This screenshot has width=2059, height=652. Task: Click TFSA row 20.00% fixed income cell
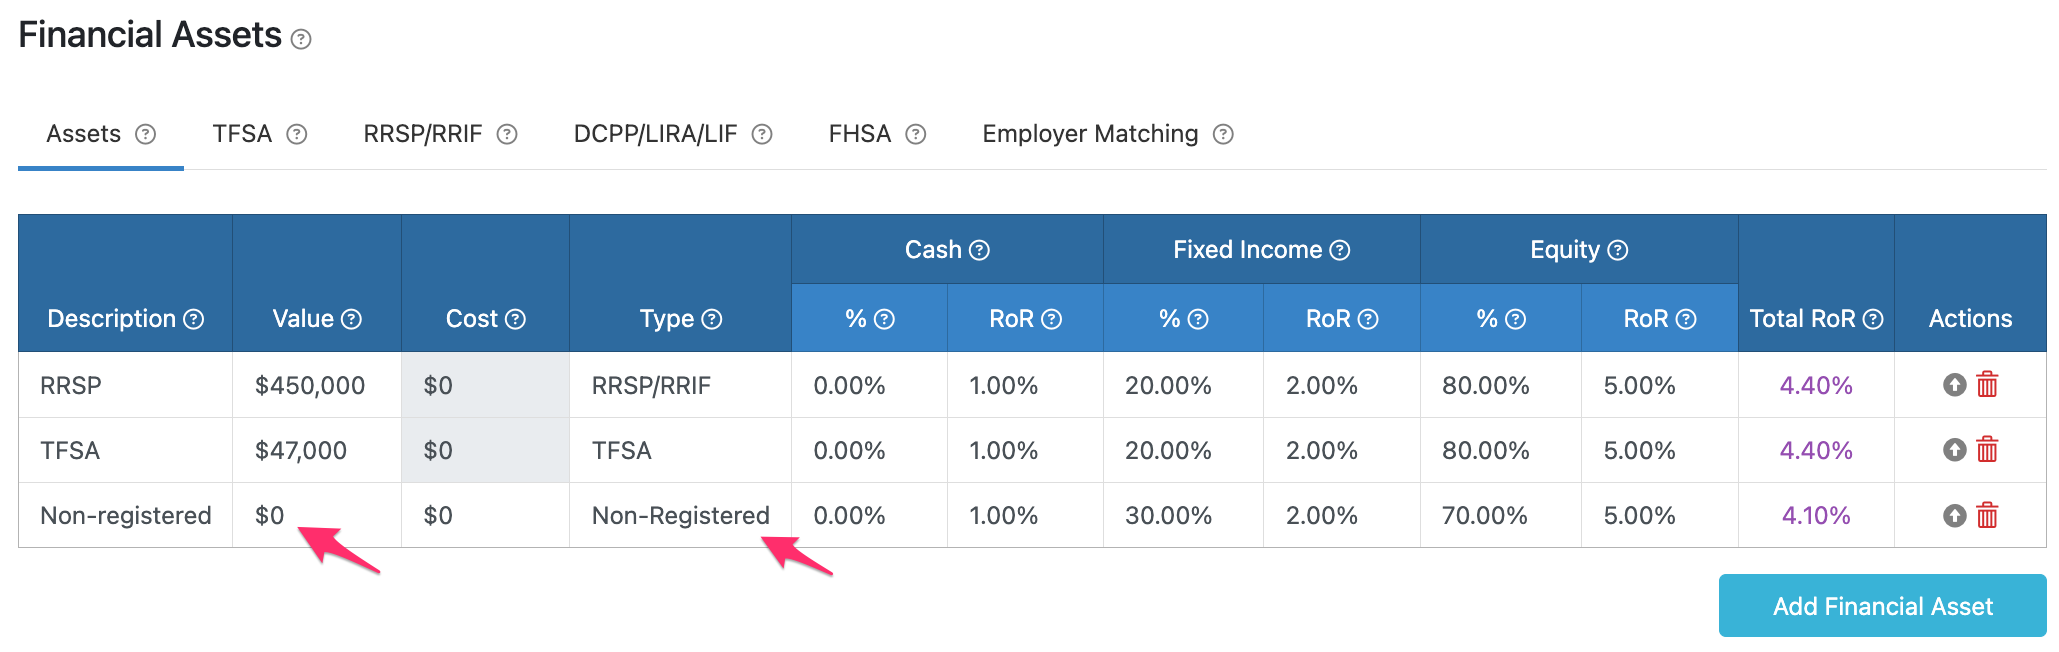[1183, 450]
